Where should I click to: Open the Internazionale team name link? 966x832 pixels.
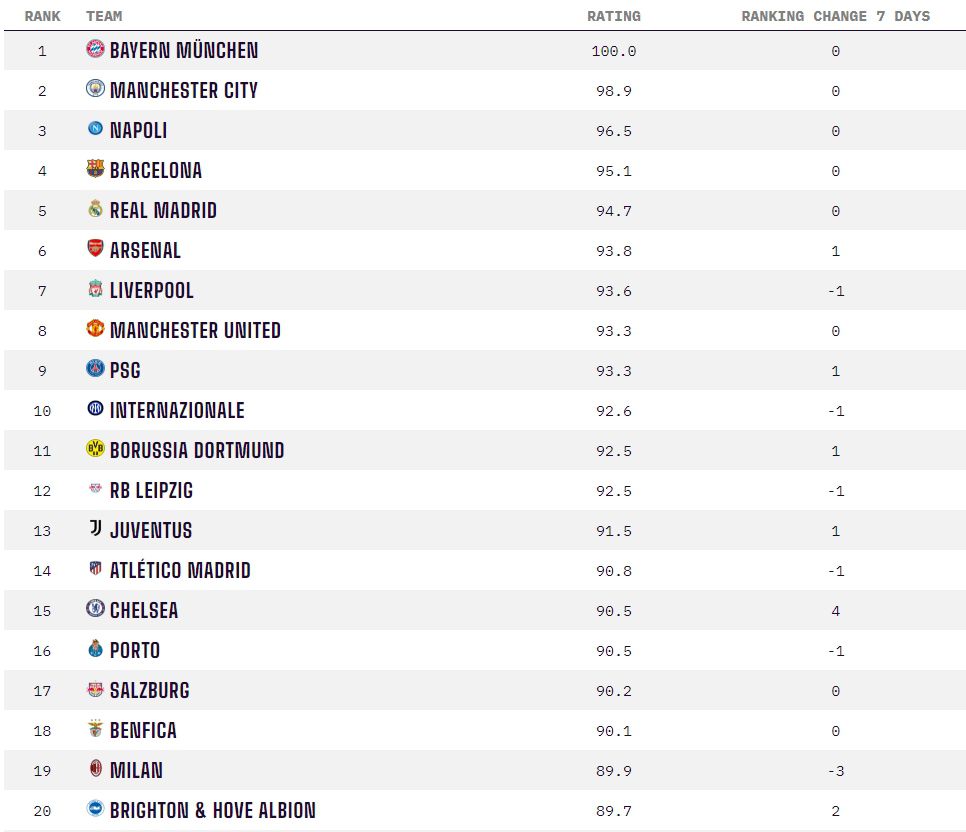(177, 410)
